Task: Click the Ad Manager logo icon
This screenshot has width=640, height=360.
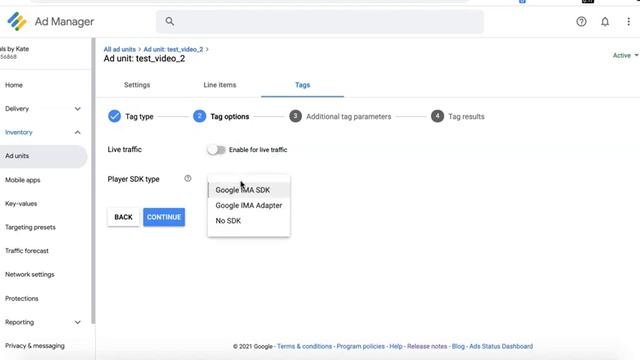Action: tap(17, 21)
